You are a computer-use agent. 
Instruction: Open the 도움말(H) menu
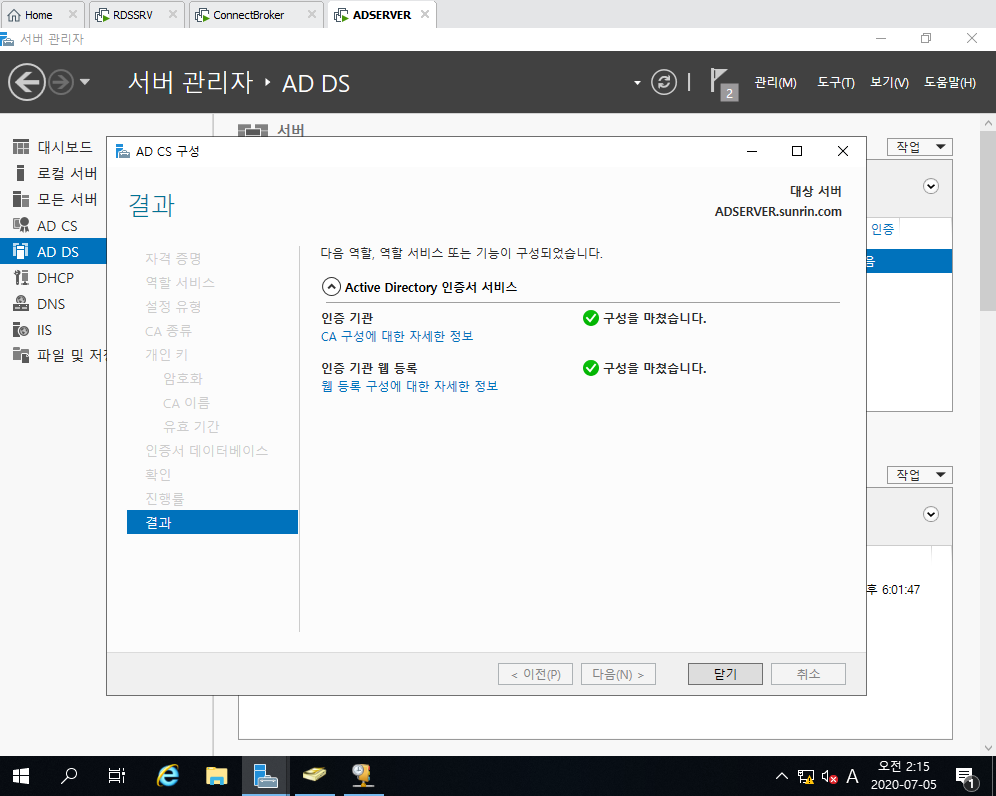(x=950, y=83)
